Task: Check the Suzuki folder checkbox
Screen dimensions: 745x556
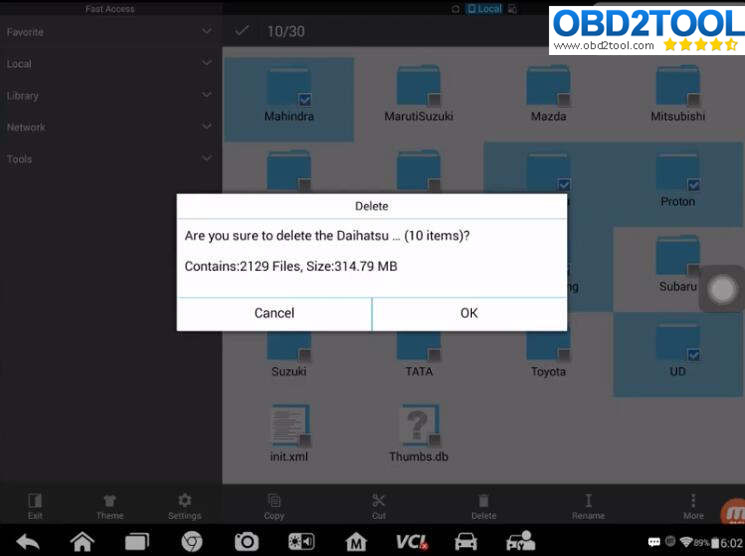Action: click(x=305, y=355)
